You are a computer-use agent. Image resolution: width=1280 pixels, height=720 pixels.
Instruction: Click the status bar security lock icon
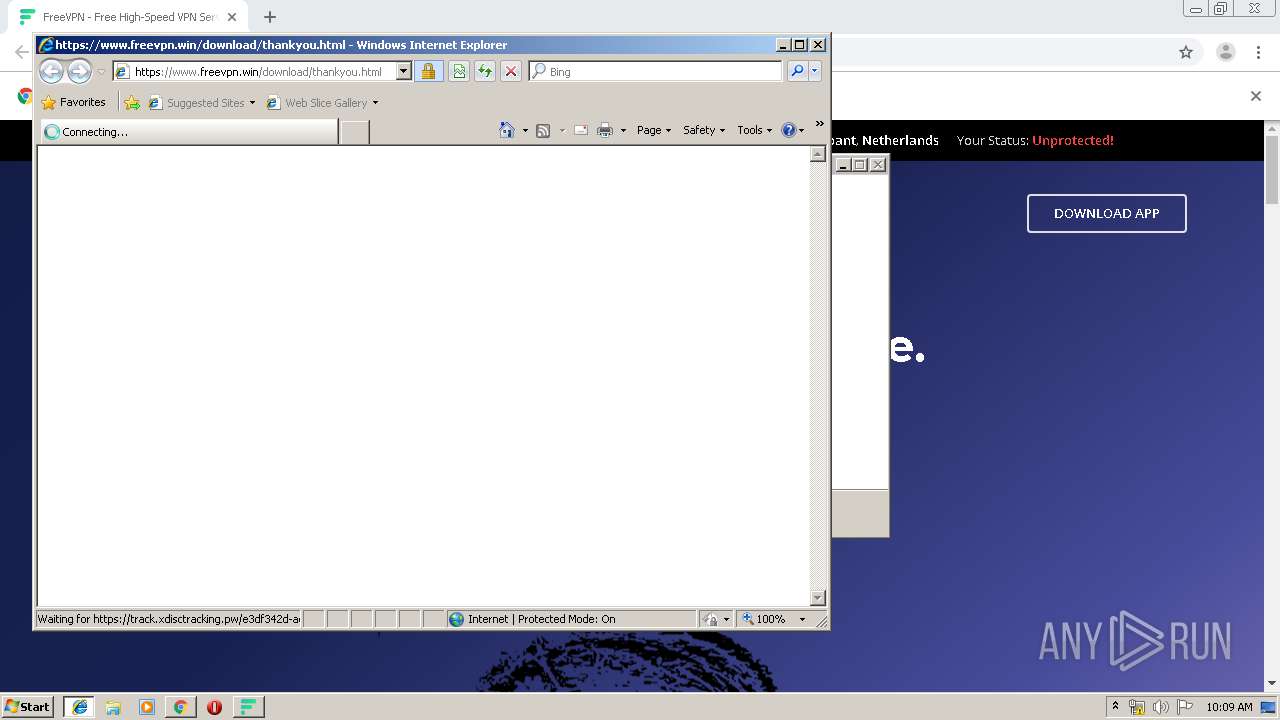point(711,619)
